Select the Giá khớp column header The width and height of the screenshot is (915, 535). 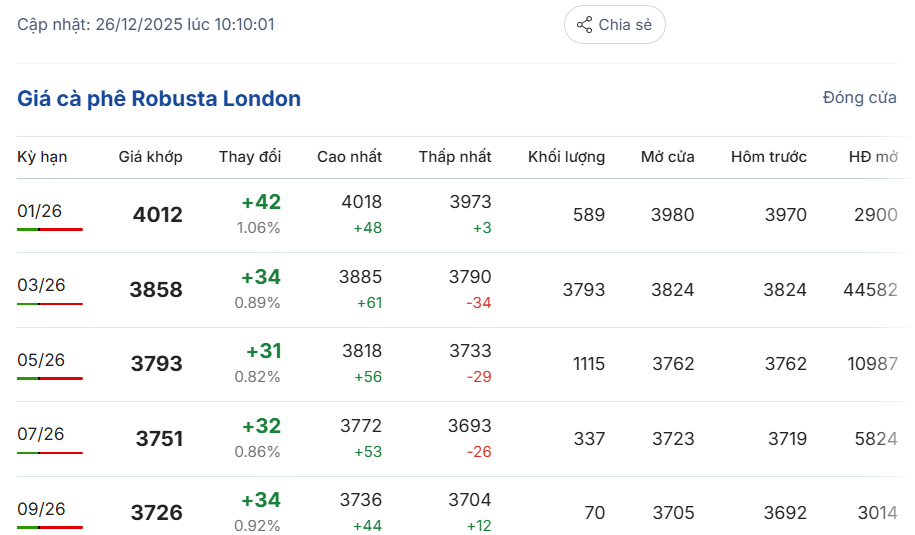click(150, 157)
